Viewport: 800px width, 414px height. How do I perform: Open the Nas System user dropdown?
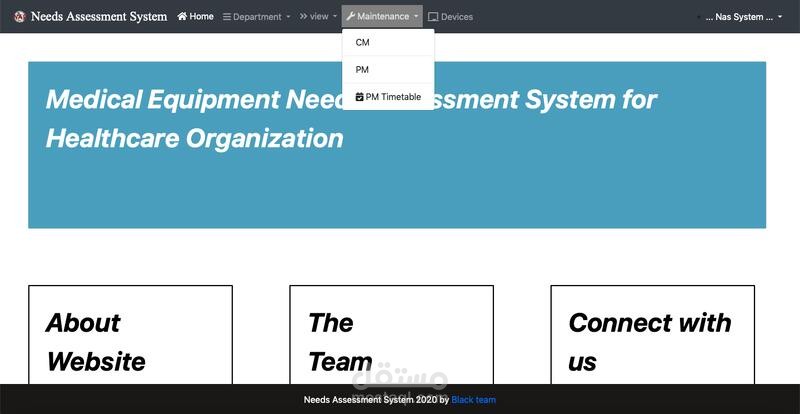tap(743, 17)
